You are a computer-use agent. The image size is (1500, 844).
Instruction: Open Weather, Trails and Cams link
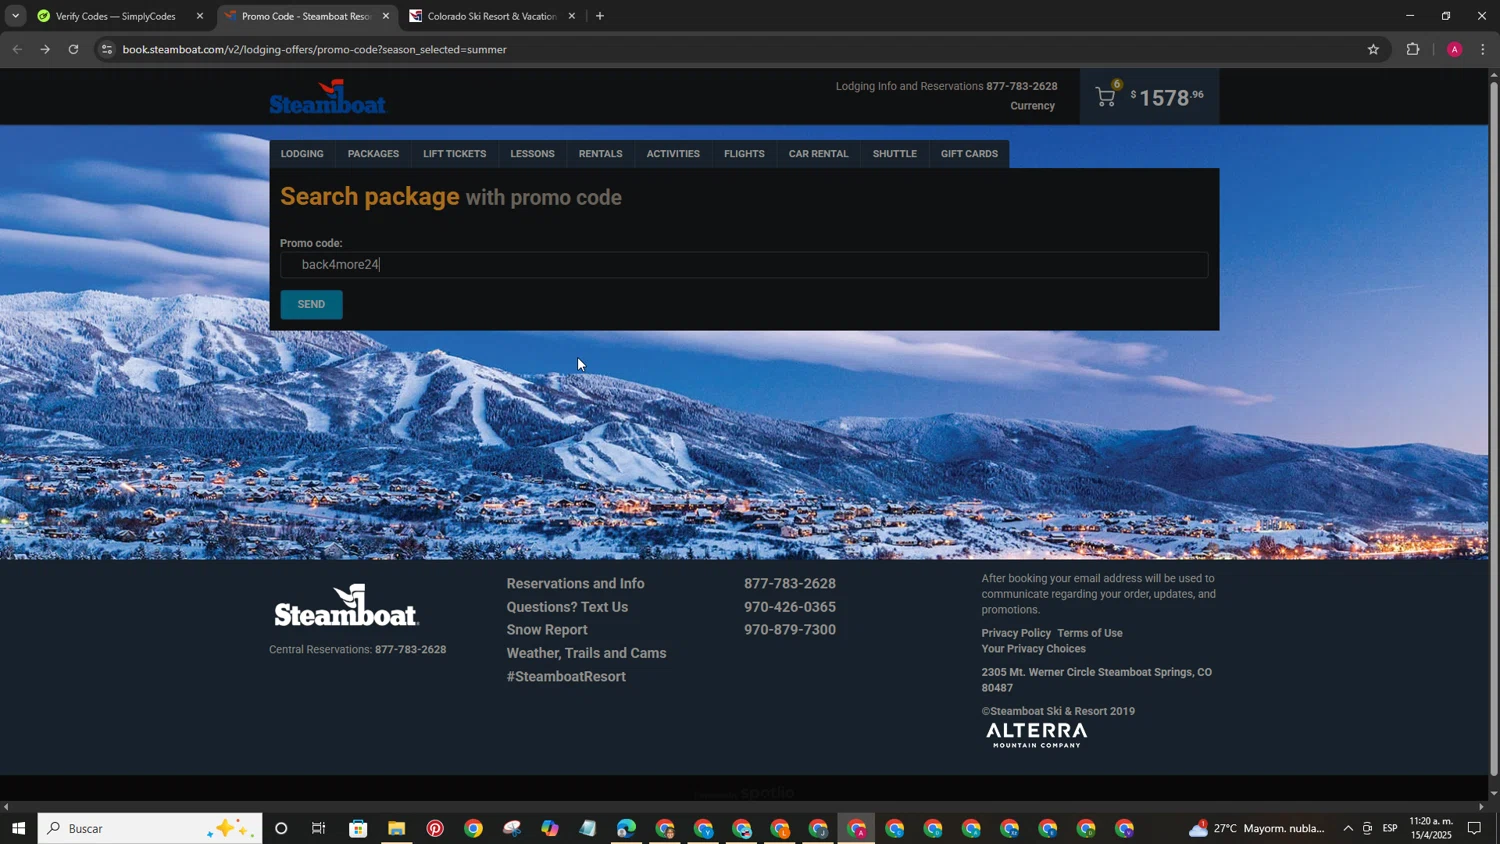[586, 653]
